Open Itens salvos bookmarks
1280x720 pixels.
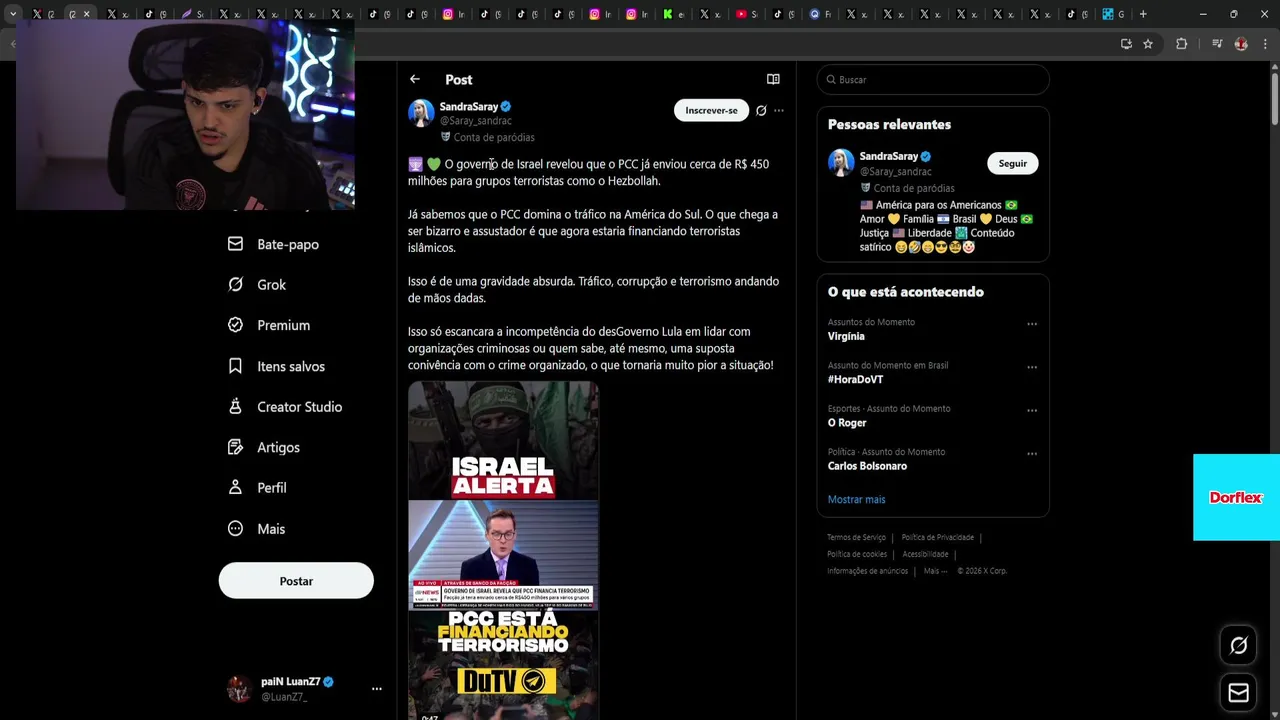(x=276, y=366)
